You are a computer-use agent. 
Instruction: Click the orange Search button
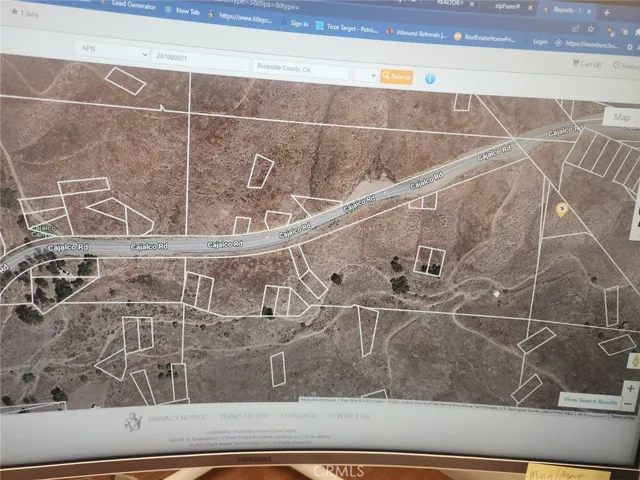click(x=396, y=76)
